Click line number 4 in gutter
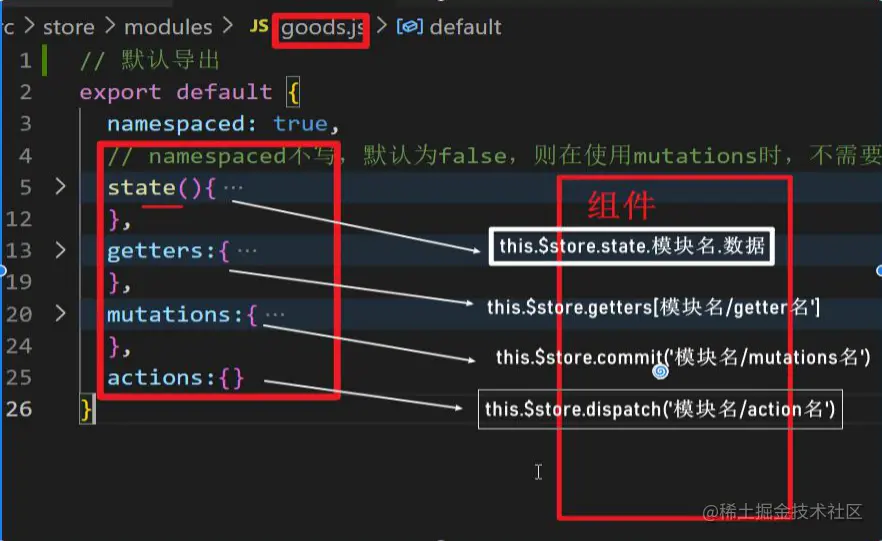Image resolution: width=882 pixels, height=541 pixels. (25, 155)
